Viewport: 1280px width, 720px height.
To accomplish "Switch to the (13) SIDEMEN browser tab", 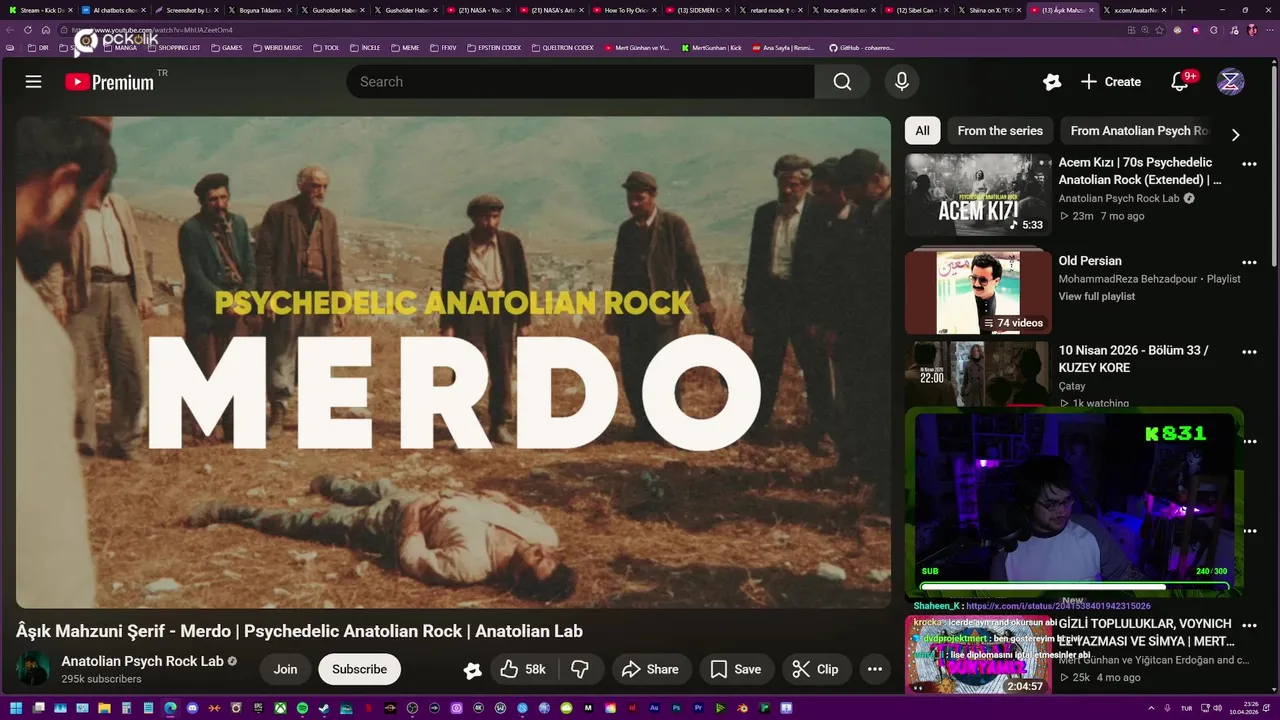I will [x=698, y=10].
